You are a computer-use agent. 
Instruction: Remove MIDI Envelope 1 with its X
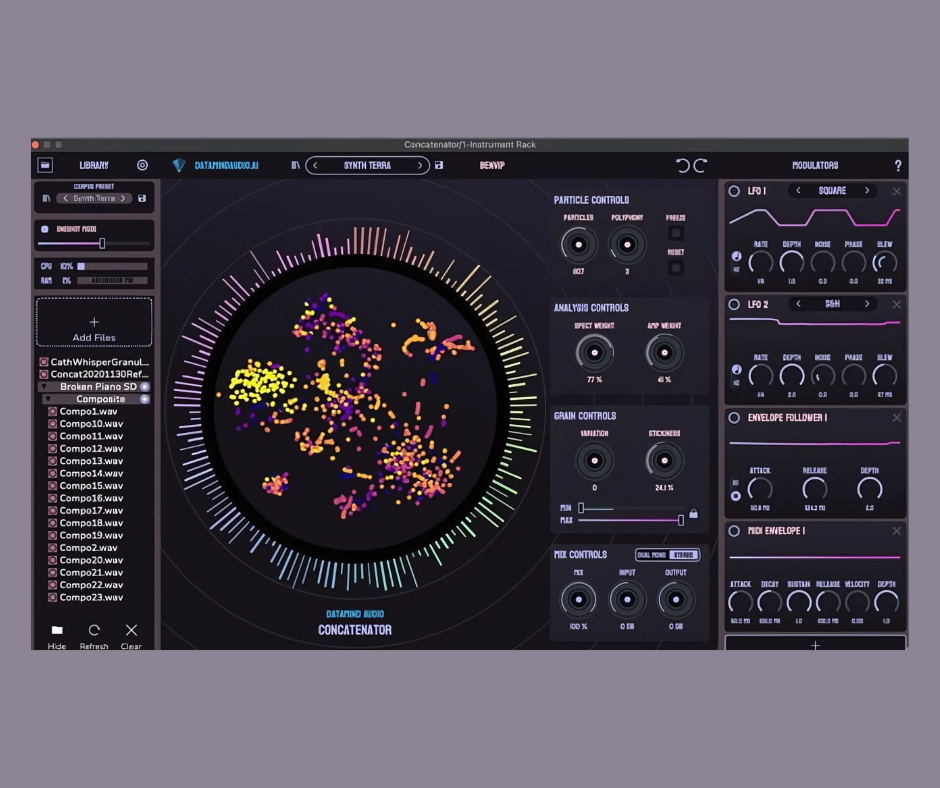click(896, 531)
